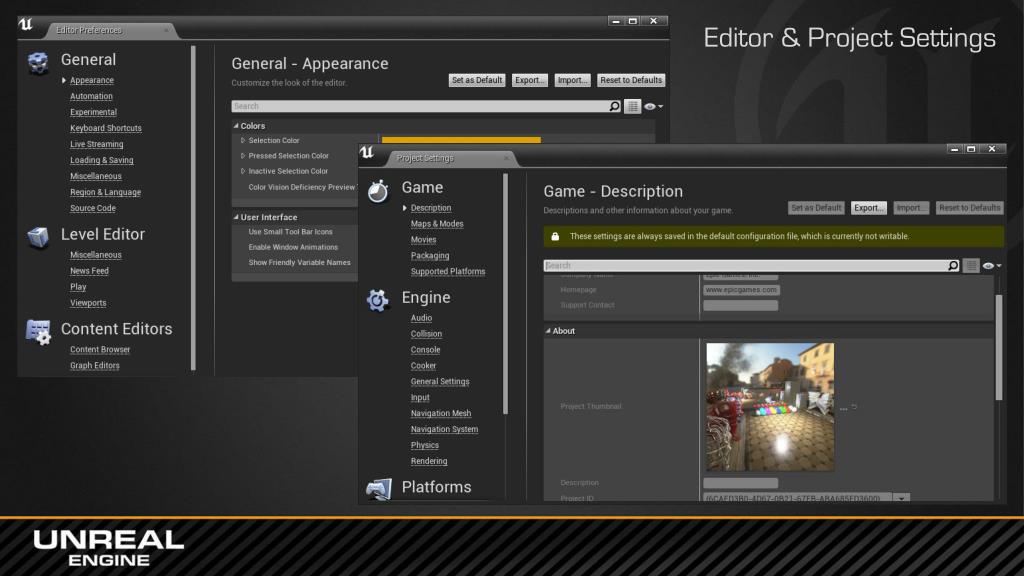Collapse the About section
Screen dimensions: 1024x576
click(548, 331)
